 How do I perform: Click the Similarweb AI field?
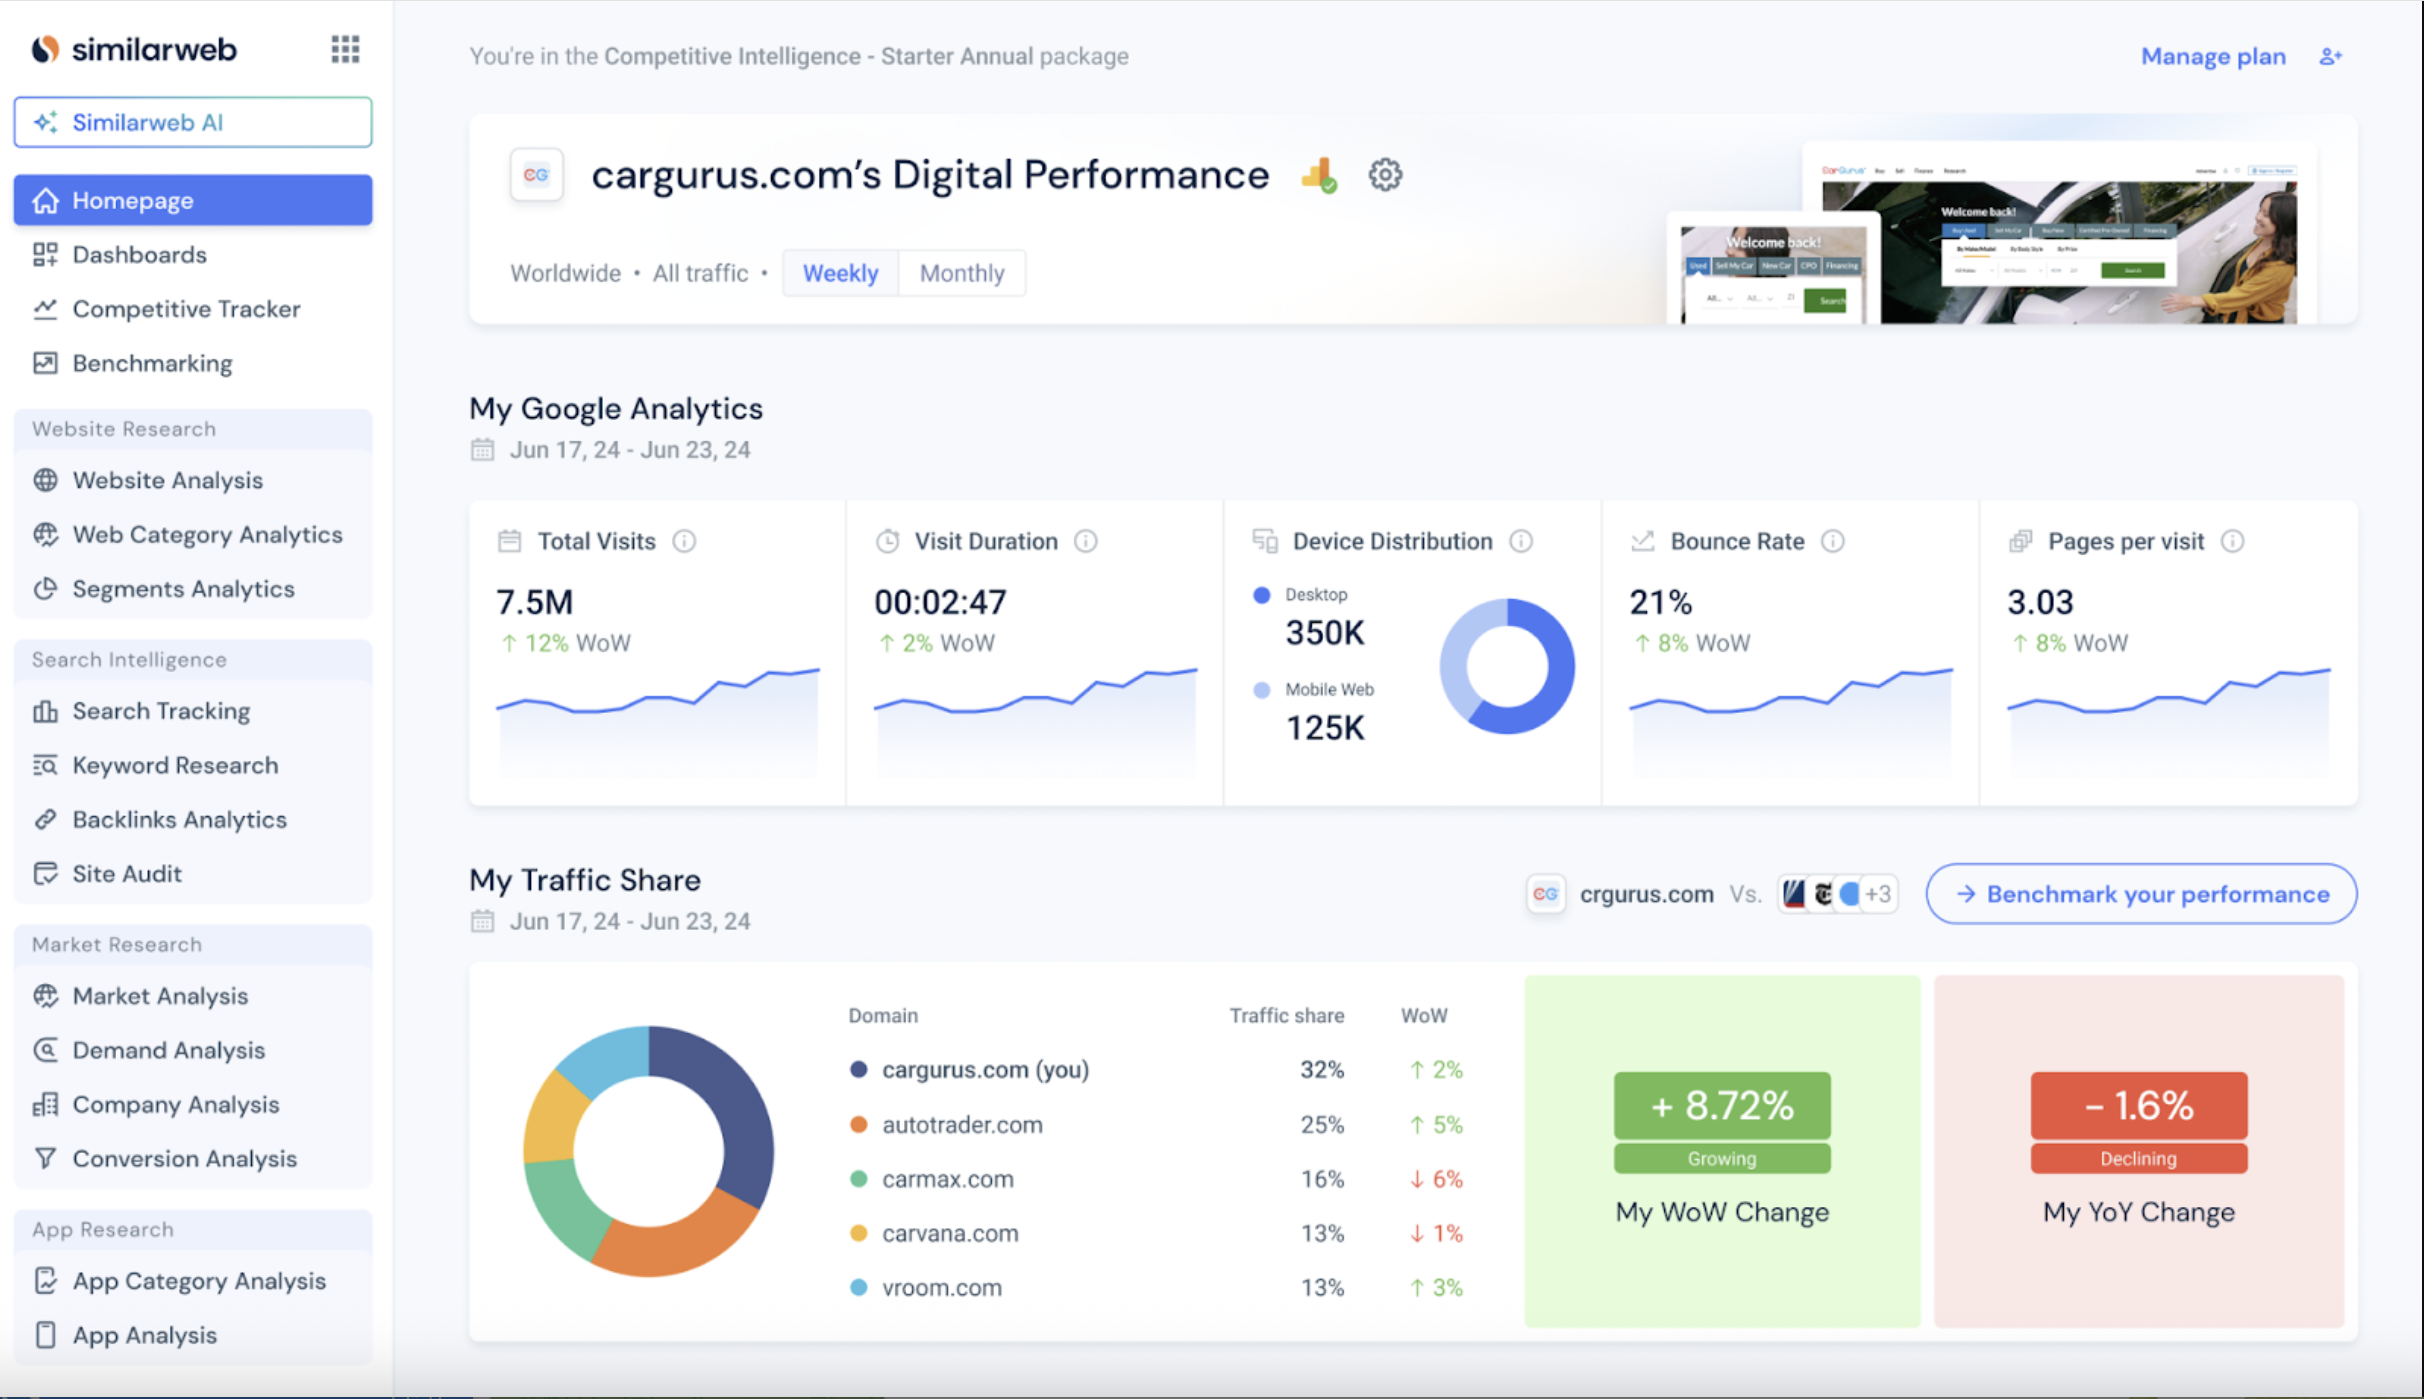[193, 122]
